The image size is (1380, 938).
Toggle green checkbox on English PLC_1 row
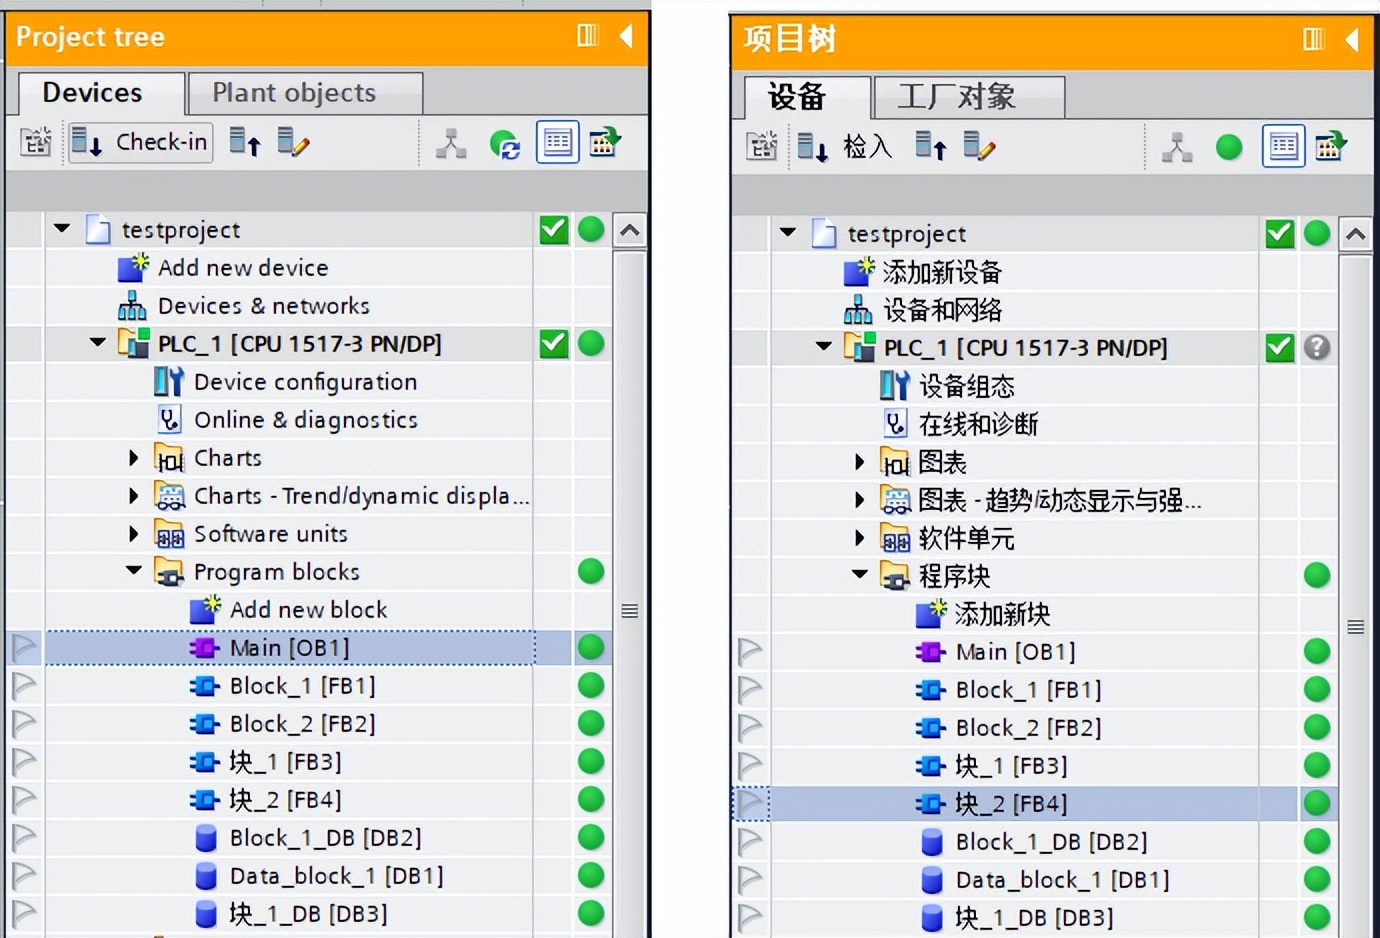(554, 343)
